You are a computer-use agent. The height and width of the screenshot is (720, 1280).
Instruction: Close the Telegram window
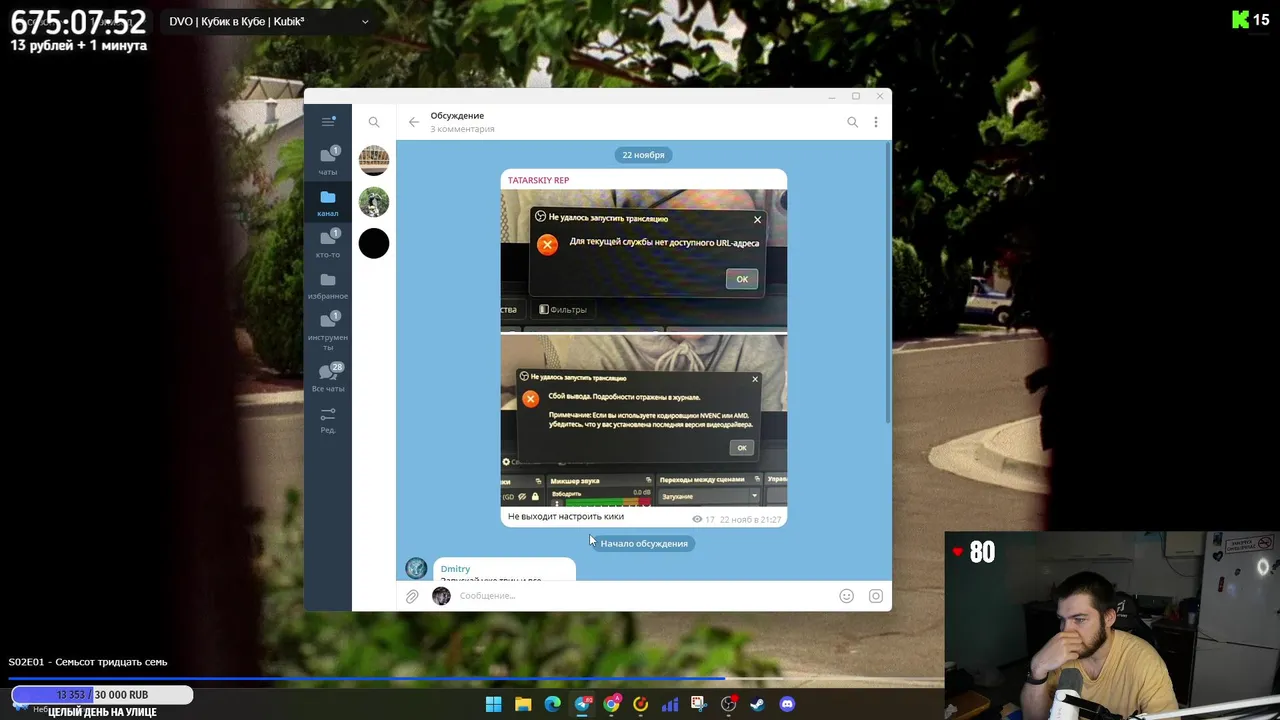pyautogui.click(x=880, y=97)
